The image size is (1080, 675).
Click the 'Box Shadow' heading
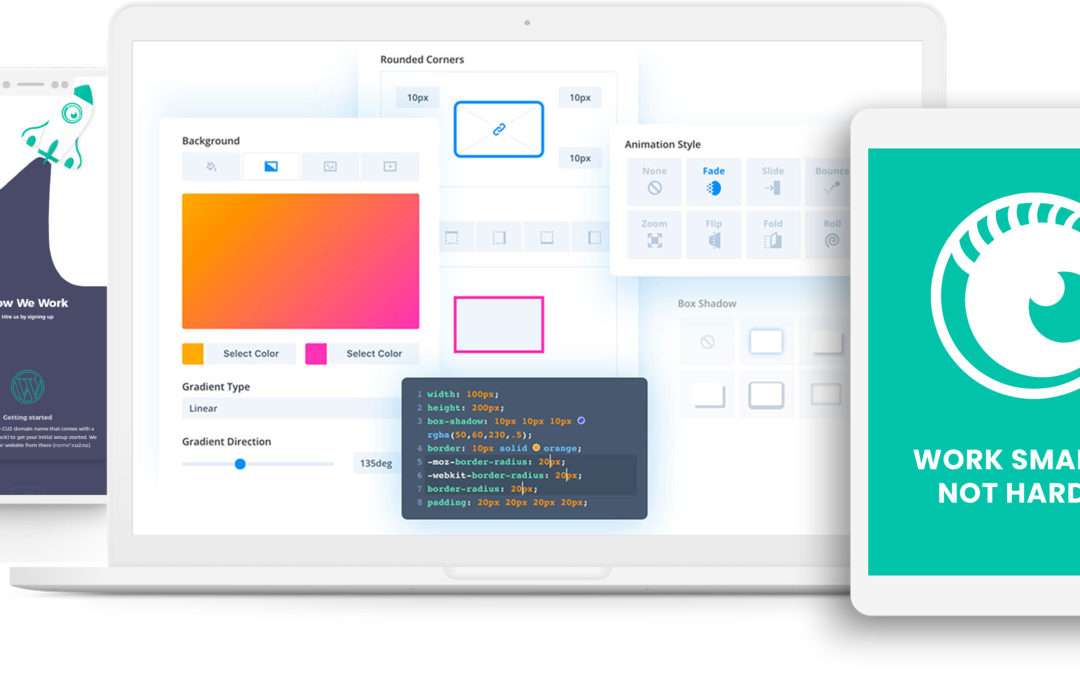coord(707,303)
